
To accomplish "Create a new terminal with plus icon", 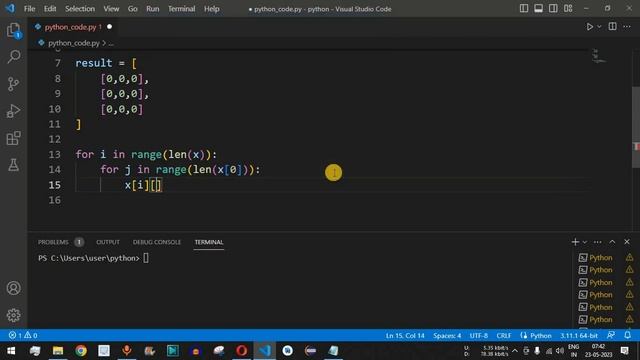I will tap(575, 242).
